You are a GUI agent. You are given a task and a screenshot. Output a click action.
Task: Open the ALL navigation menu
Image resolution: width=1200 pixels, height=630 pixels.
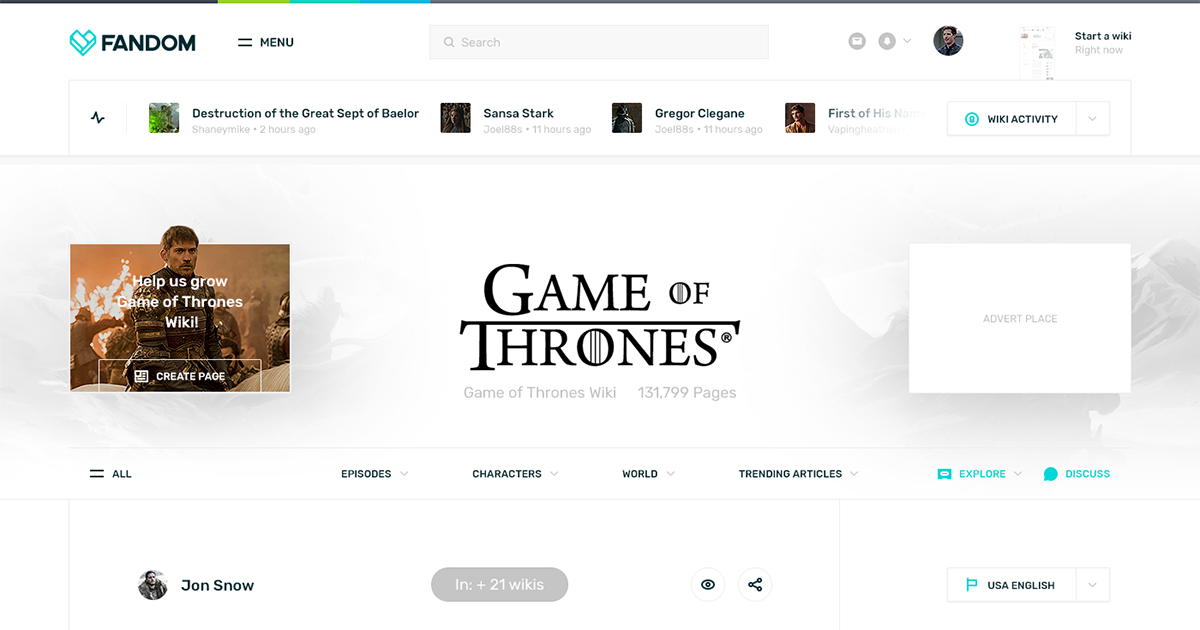click(x=111, y=474)
